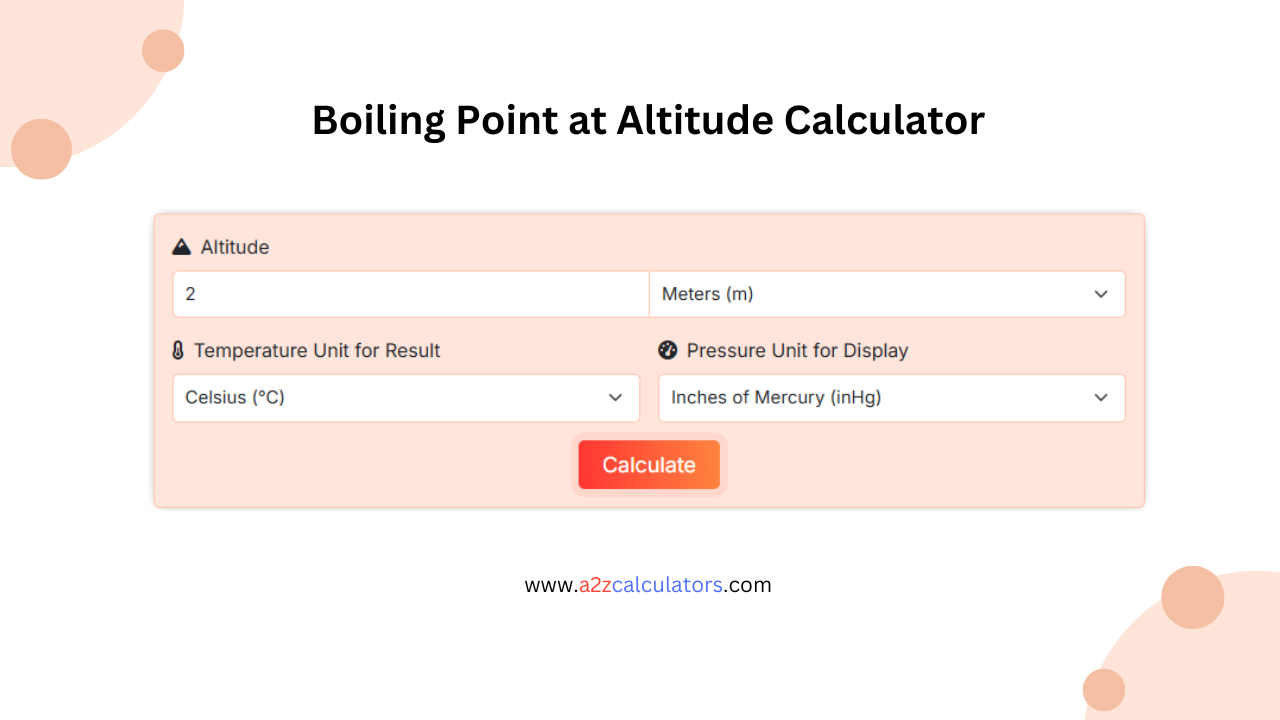1280x720 pixels.
Task: Click the chevron on the Celsius selector
Action: tap(615, 398)
